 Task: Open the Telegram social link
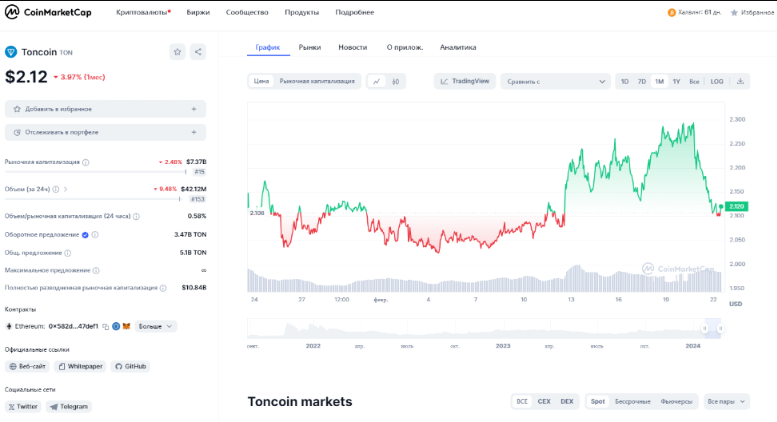(69, 407)
